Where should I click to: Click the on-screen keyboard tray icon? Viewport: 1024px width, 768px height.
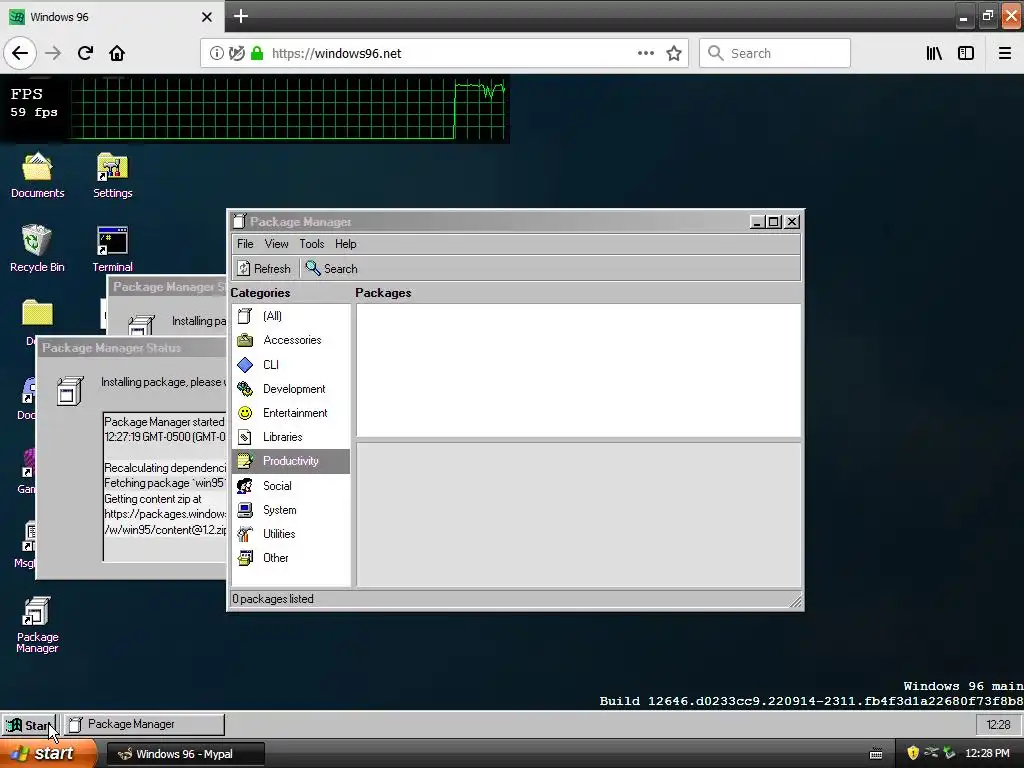(x=876, y=754)
